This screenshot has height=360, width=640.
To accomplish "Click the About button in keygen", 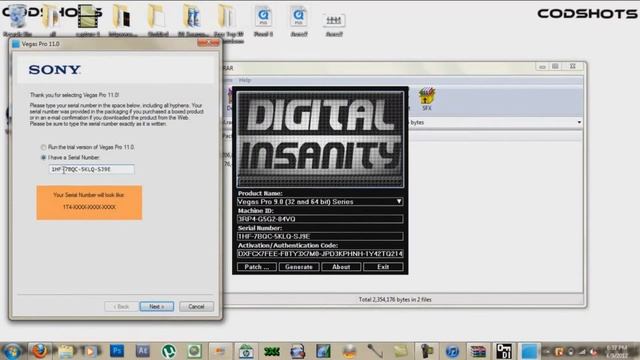I will click(341, 267).
